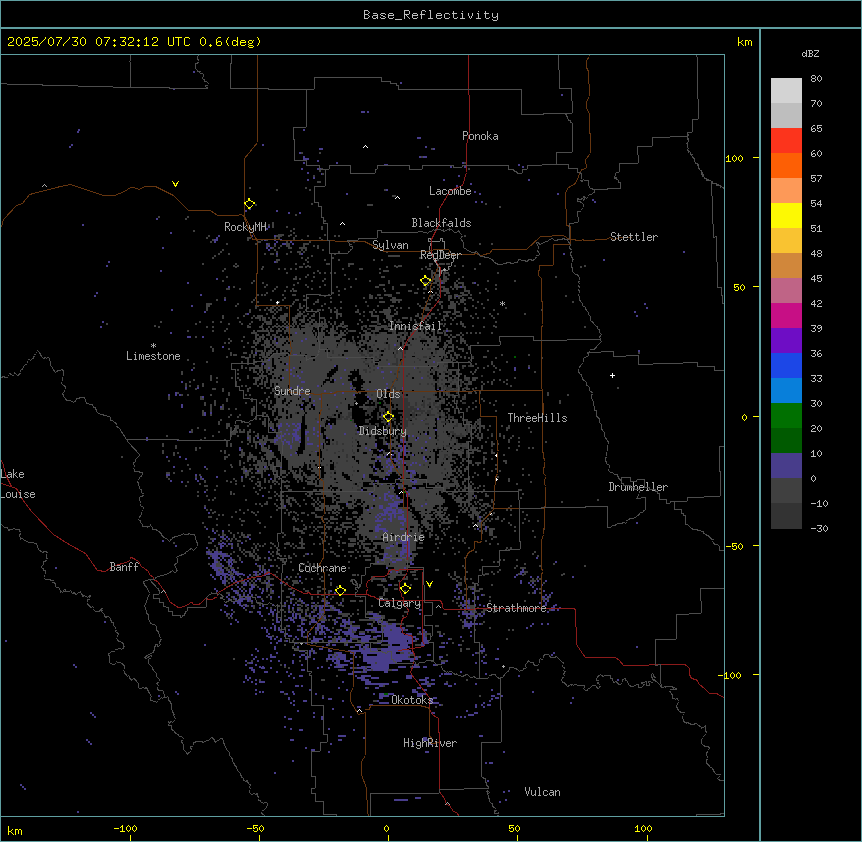
Task: Click the asterisk marker above Limestone
Action: 153,346
